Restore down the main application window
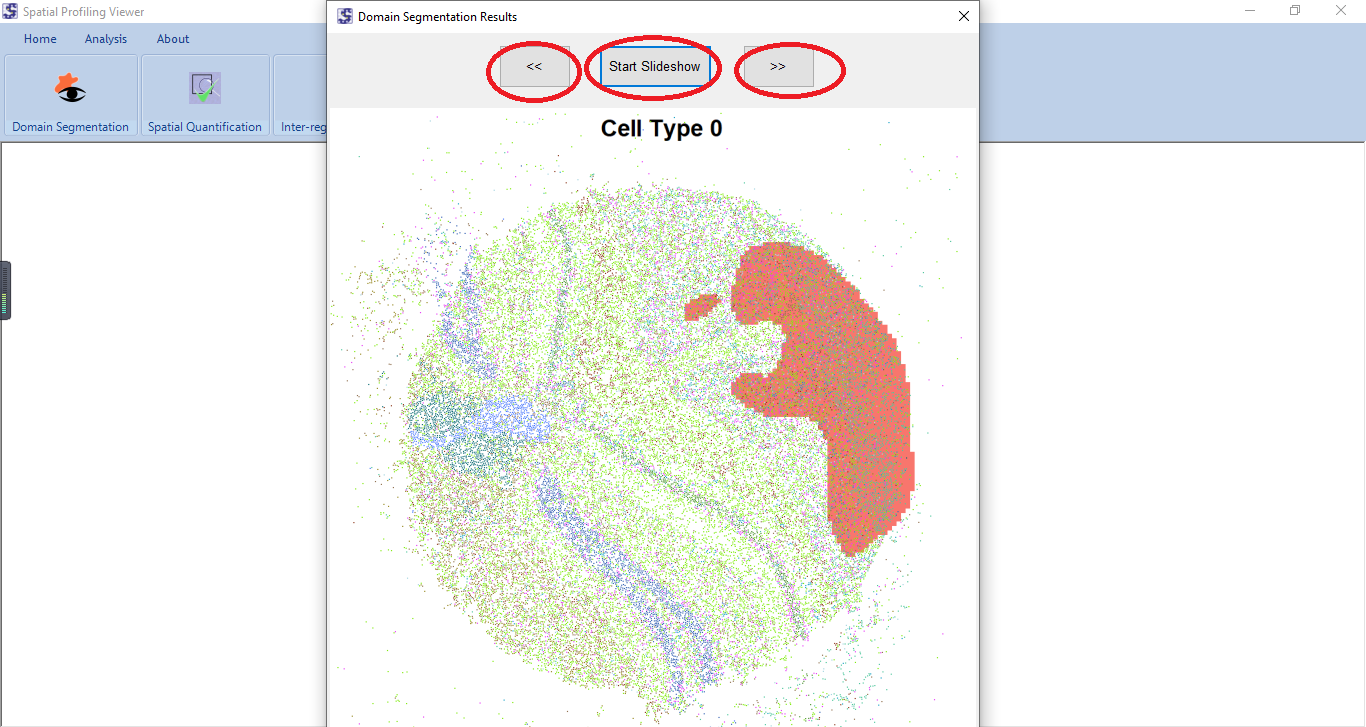Screen dimensions: 1366x727 (1295, 11)
